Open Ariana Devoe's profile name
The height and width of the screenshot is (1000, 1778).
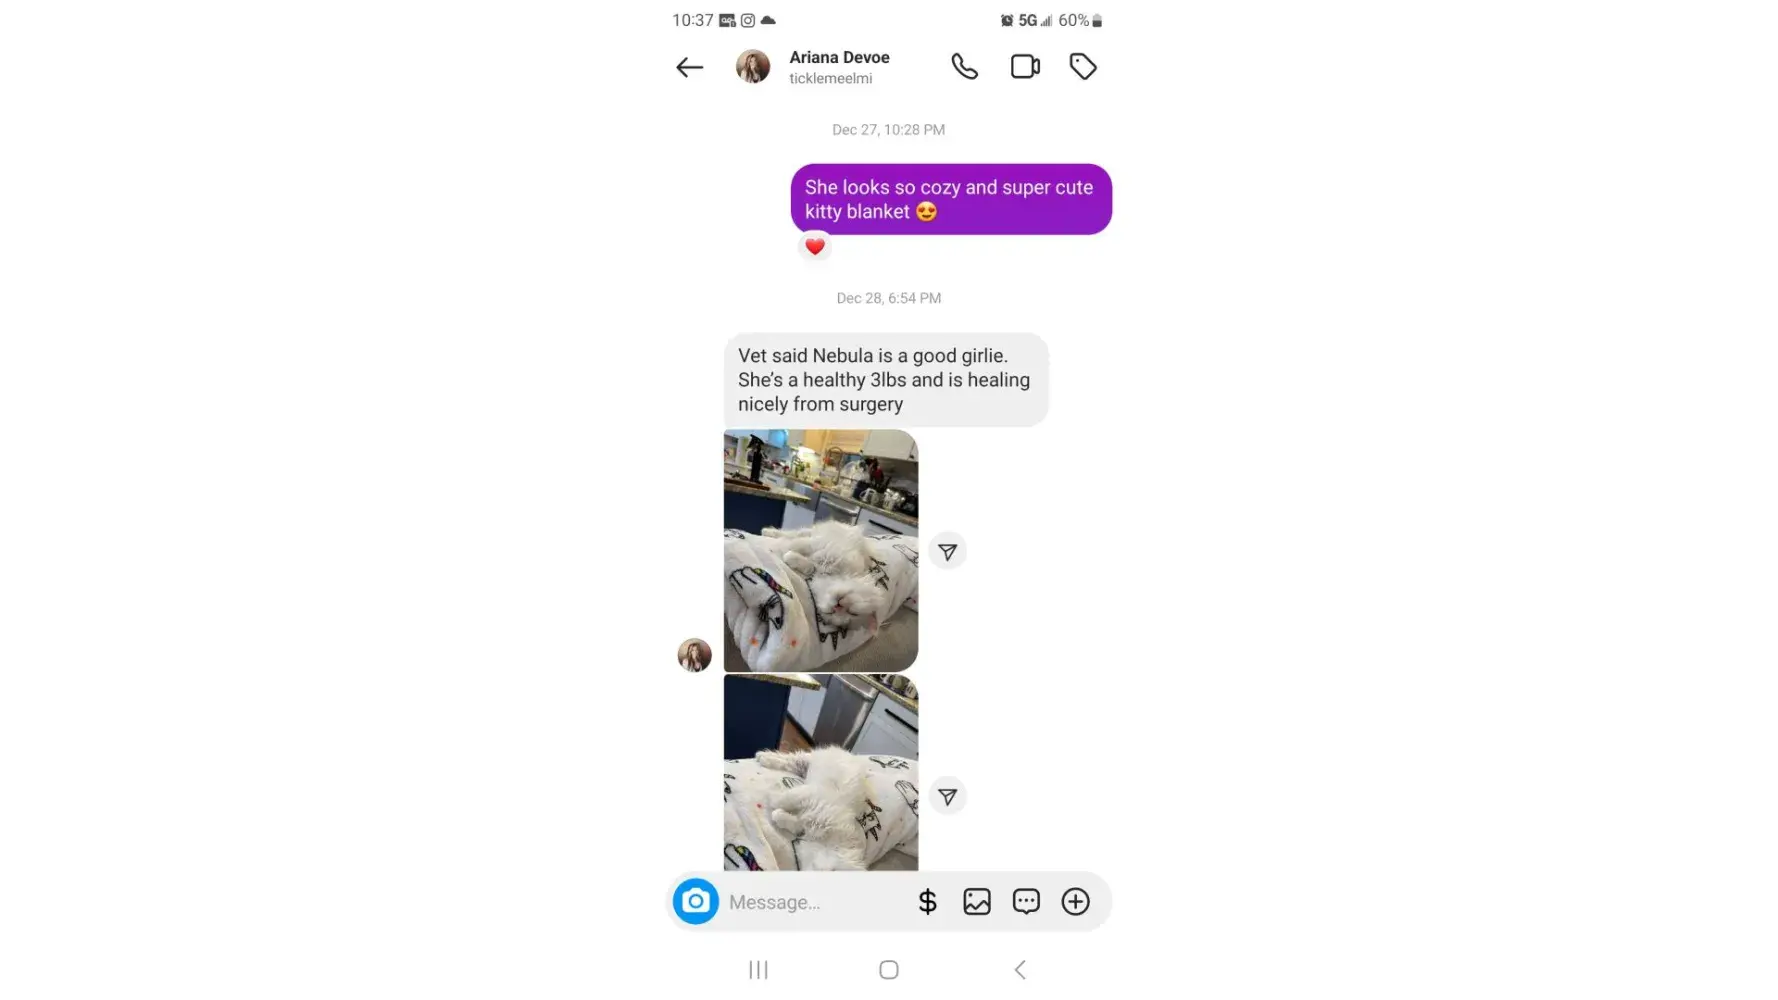tap(839, 58)
